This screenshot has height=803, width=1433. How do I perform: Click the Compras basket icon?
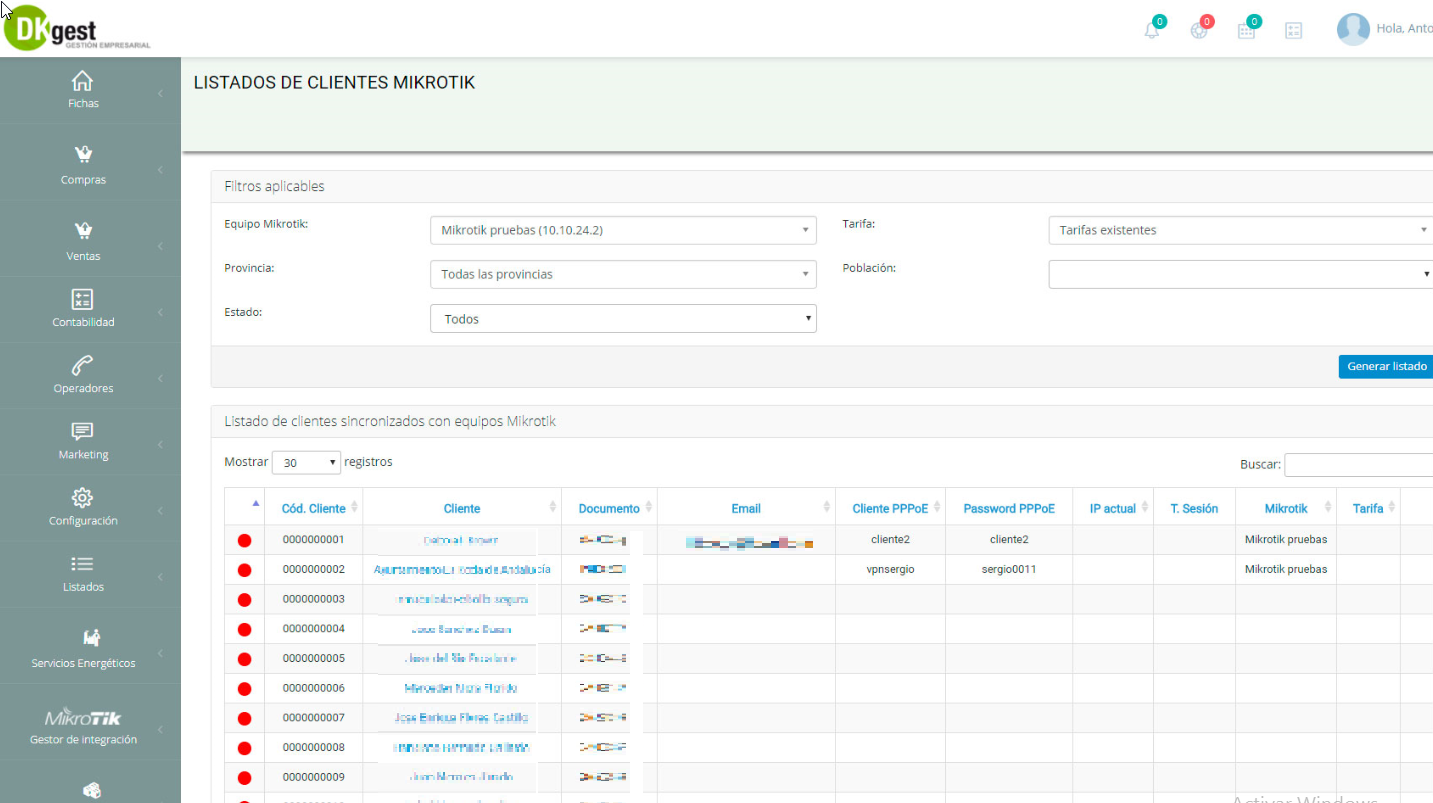[83, 154]
